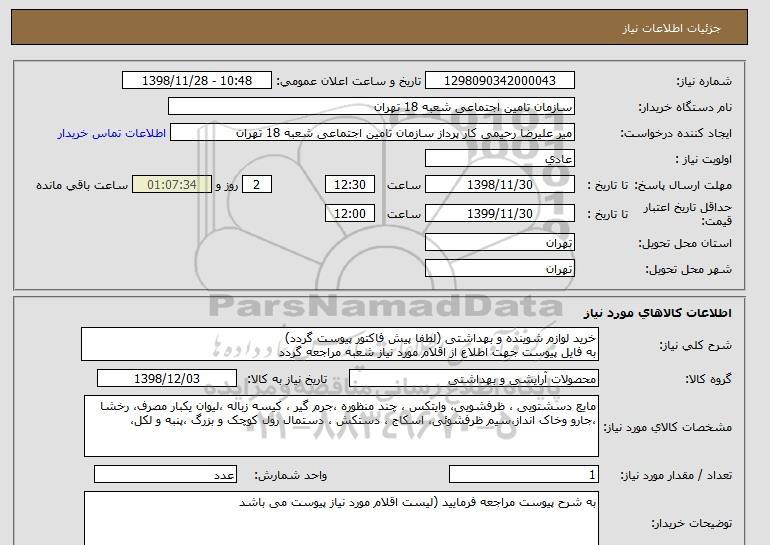Viewport: 770px width, 545px height.
Task: Select the announcement date field 1398/11/28 - 10:48
Action: (196, 81)
